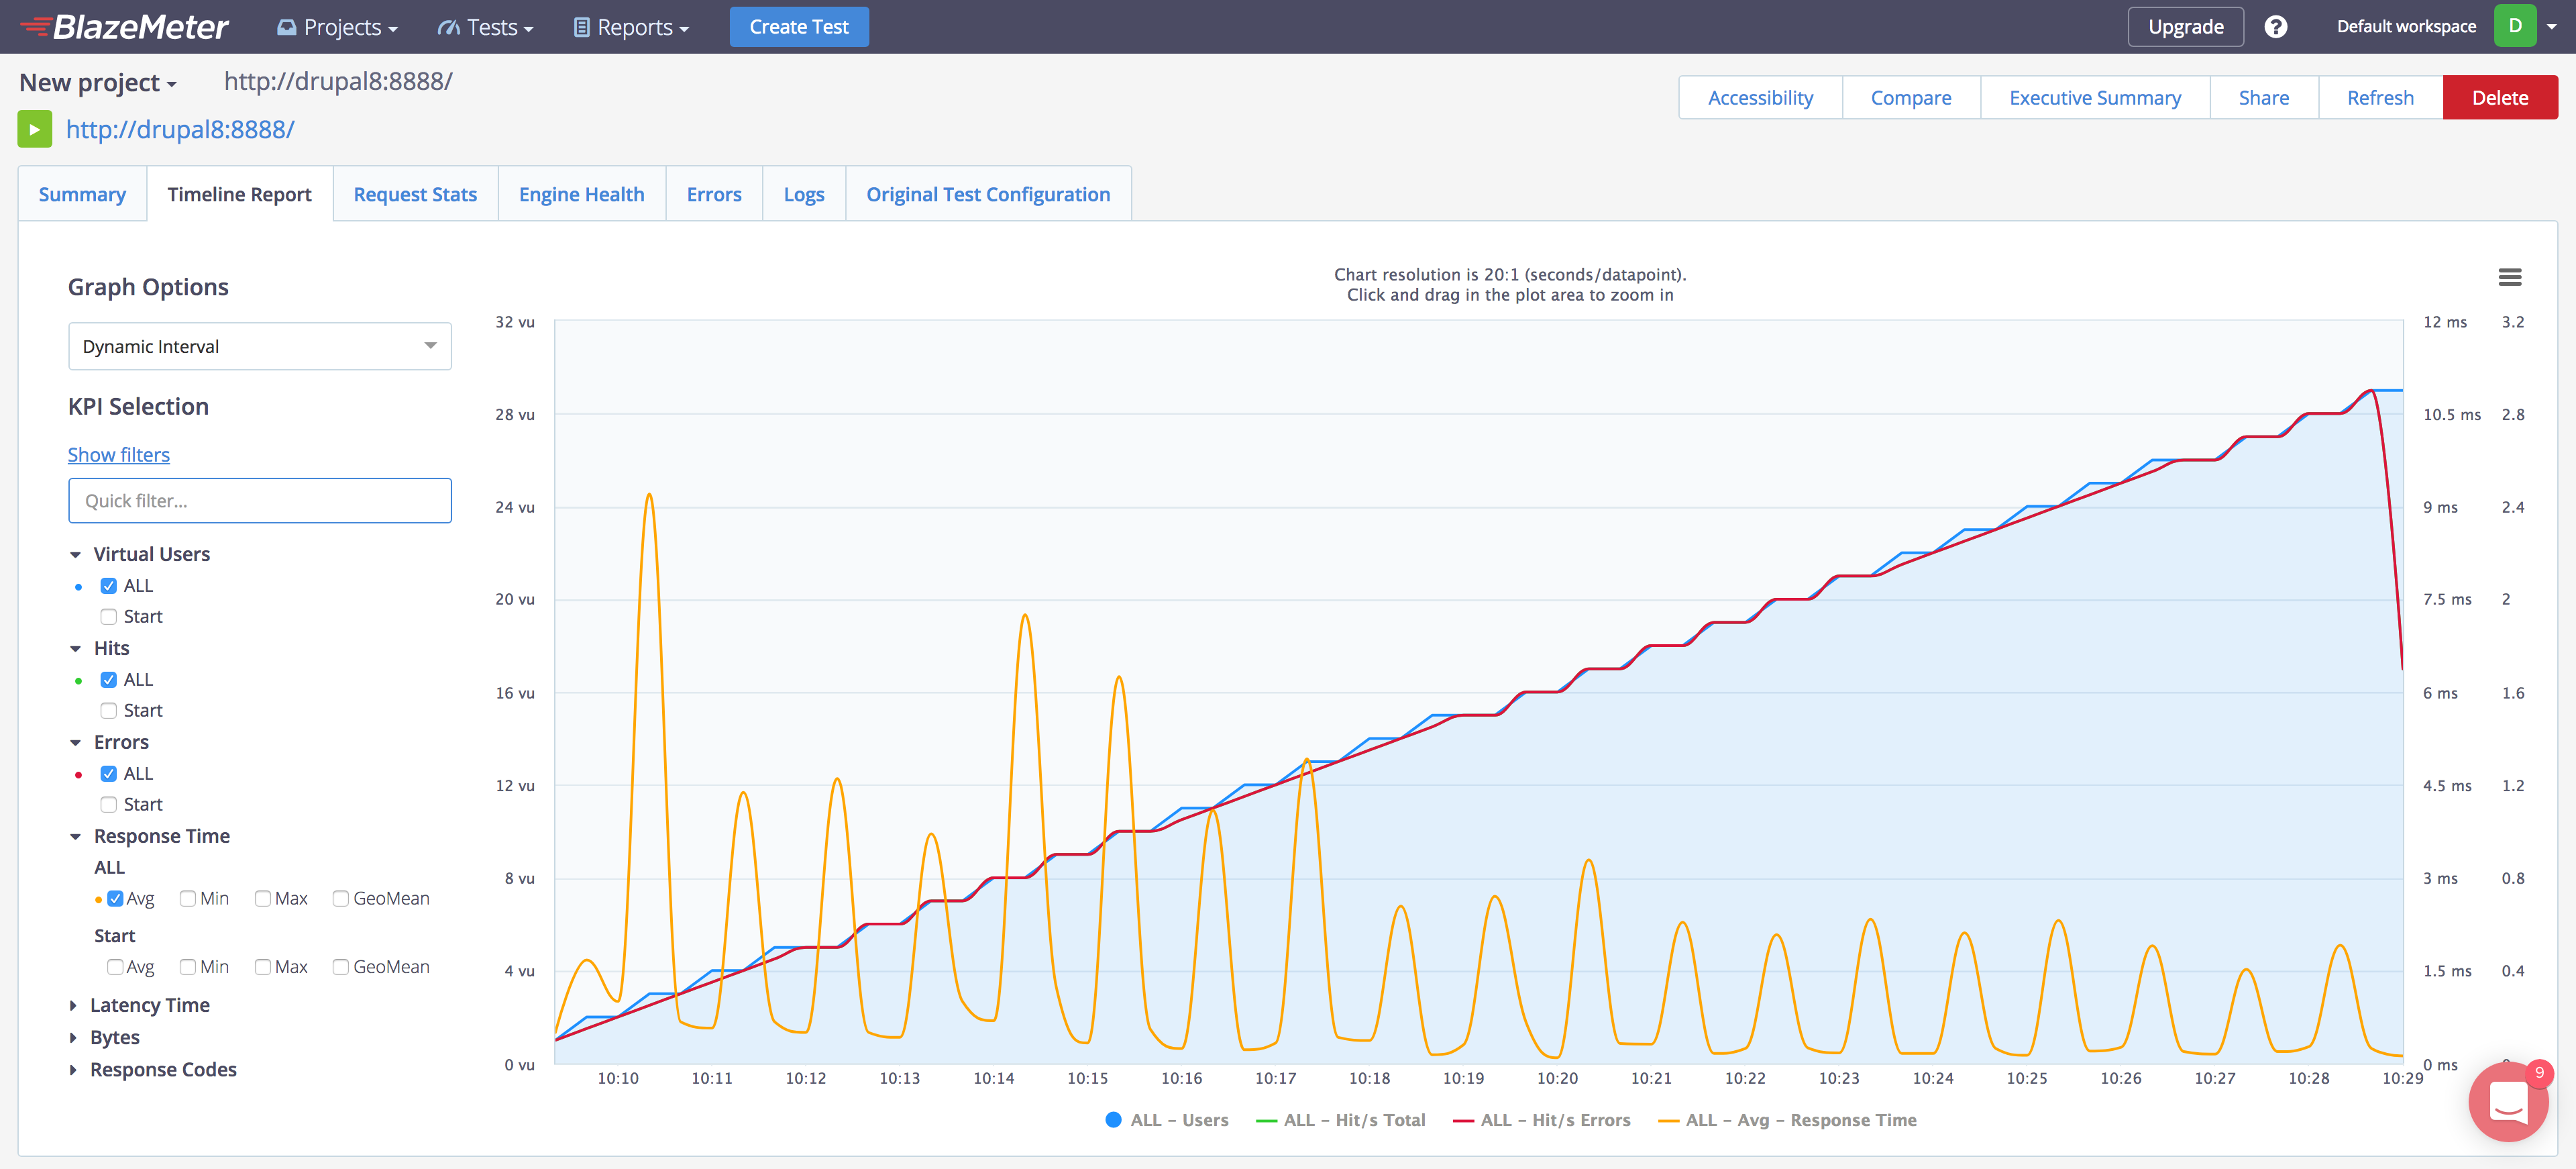Enable the Start checkbox under Hits
Image resolution: width=2576 pixels, height=1169 pixels.
[109, 710]
